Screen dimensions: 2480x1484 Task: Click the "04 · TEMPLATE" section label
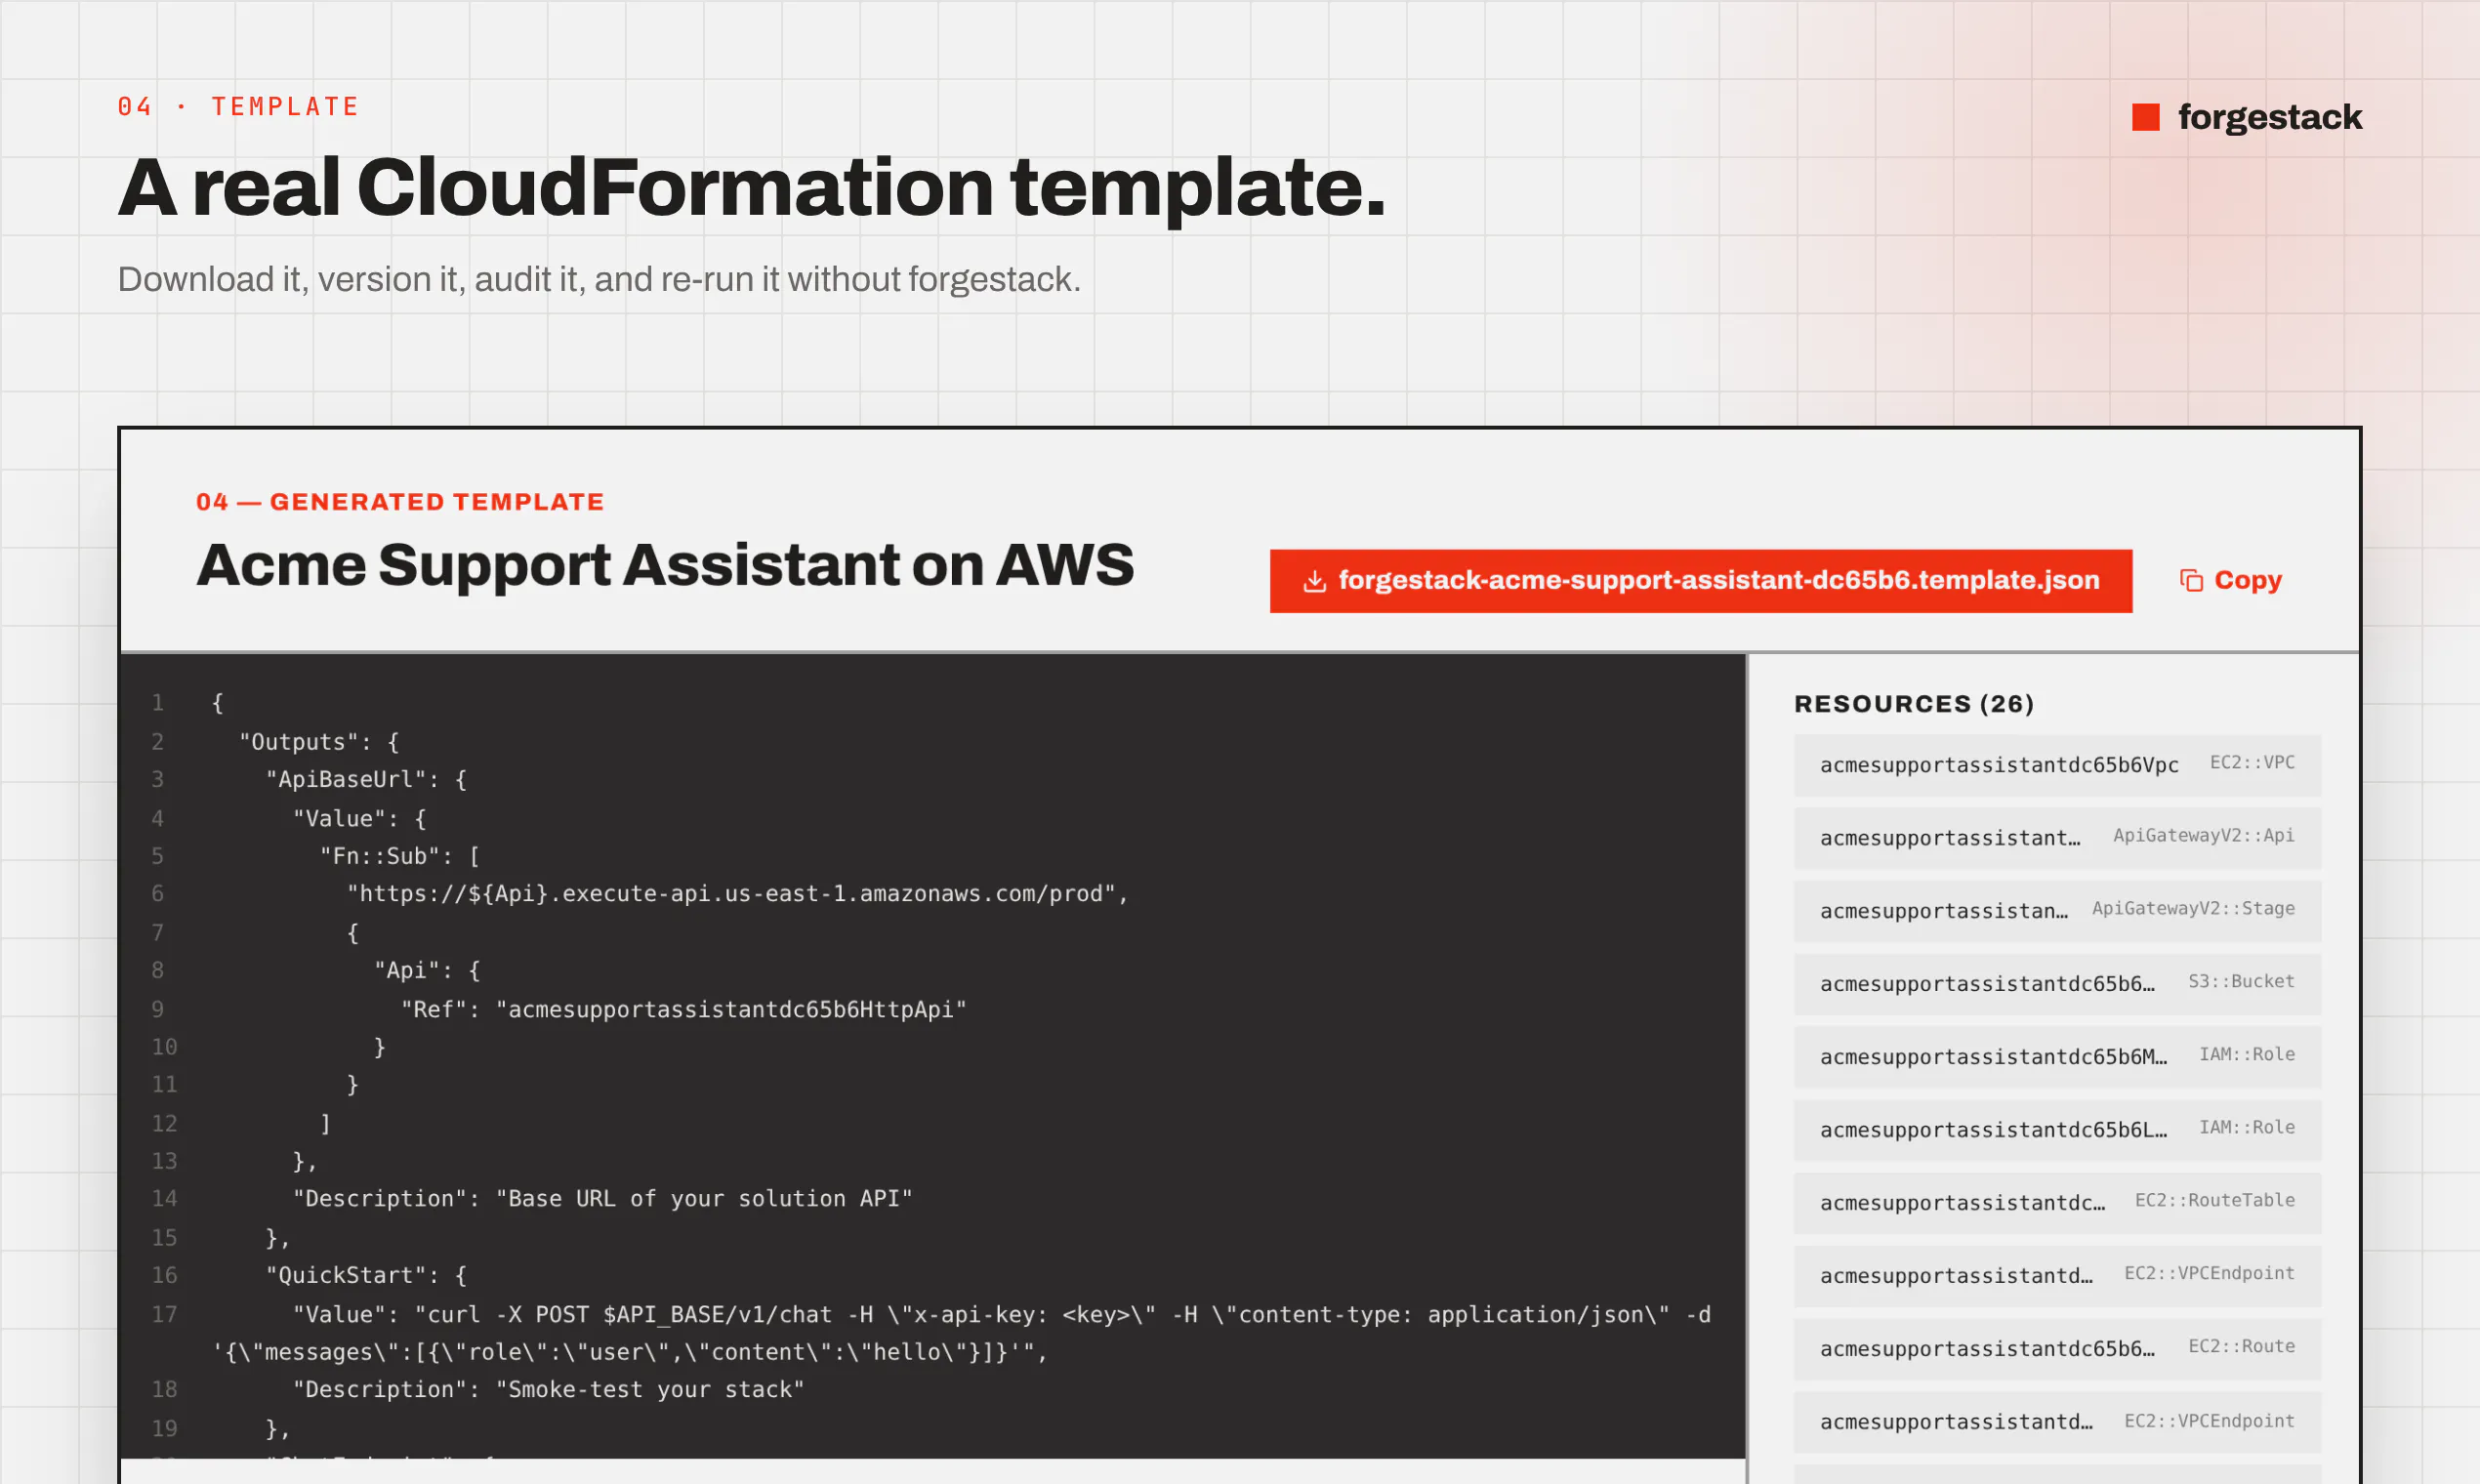click(238, 107)
